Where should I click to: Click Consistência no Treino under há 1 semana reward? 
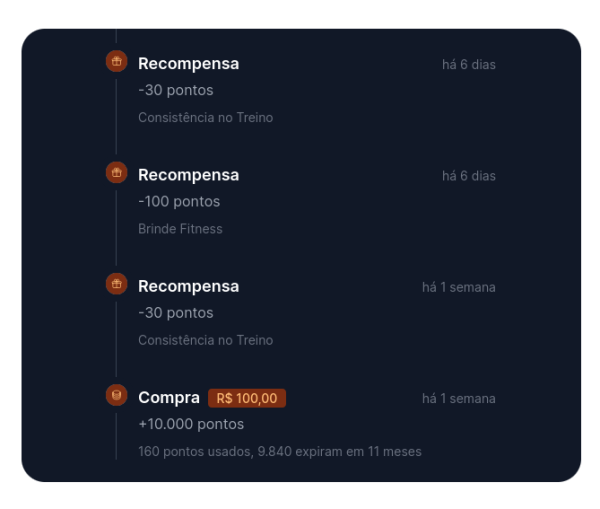click(205, 340)
